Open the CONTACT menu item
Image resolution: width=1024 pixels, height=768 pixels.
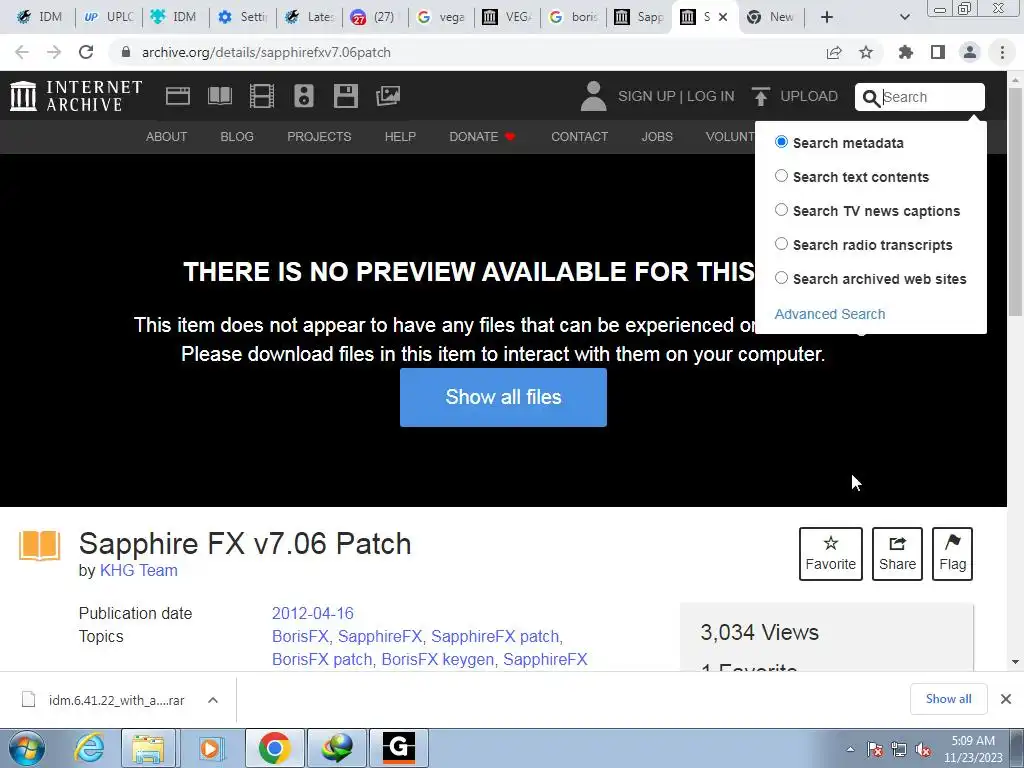point(579,136)
